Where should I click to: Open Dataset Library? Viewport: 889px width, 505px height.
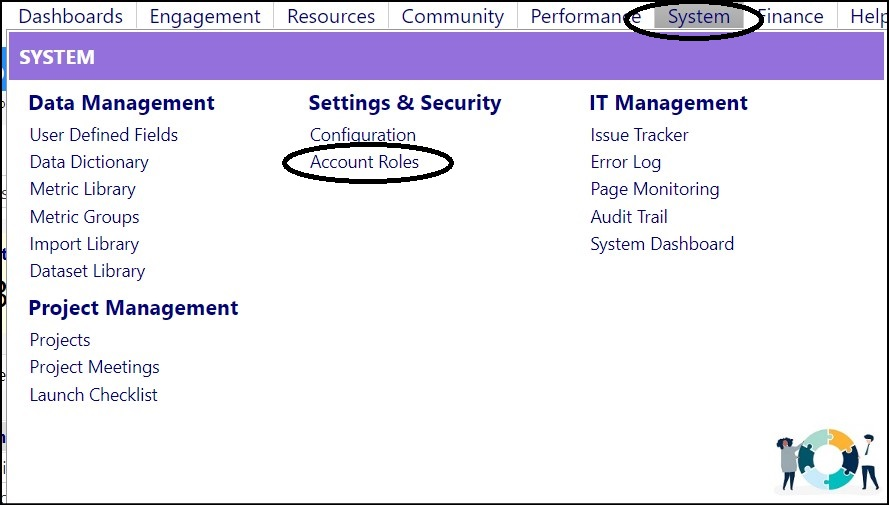point(87,271)
